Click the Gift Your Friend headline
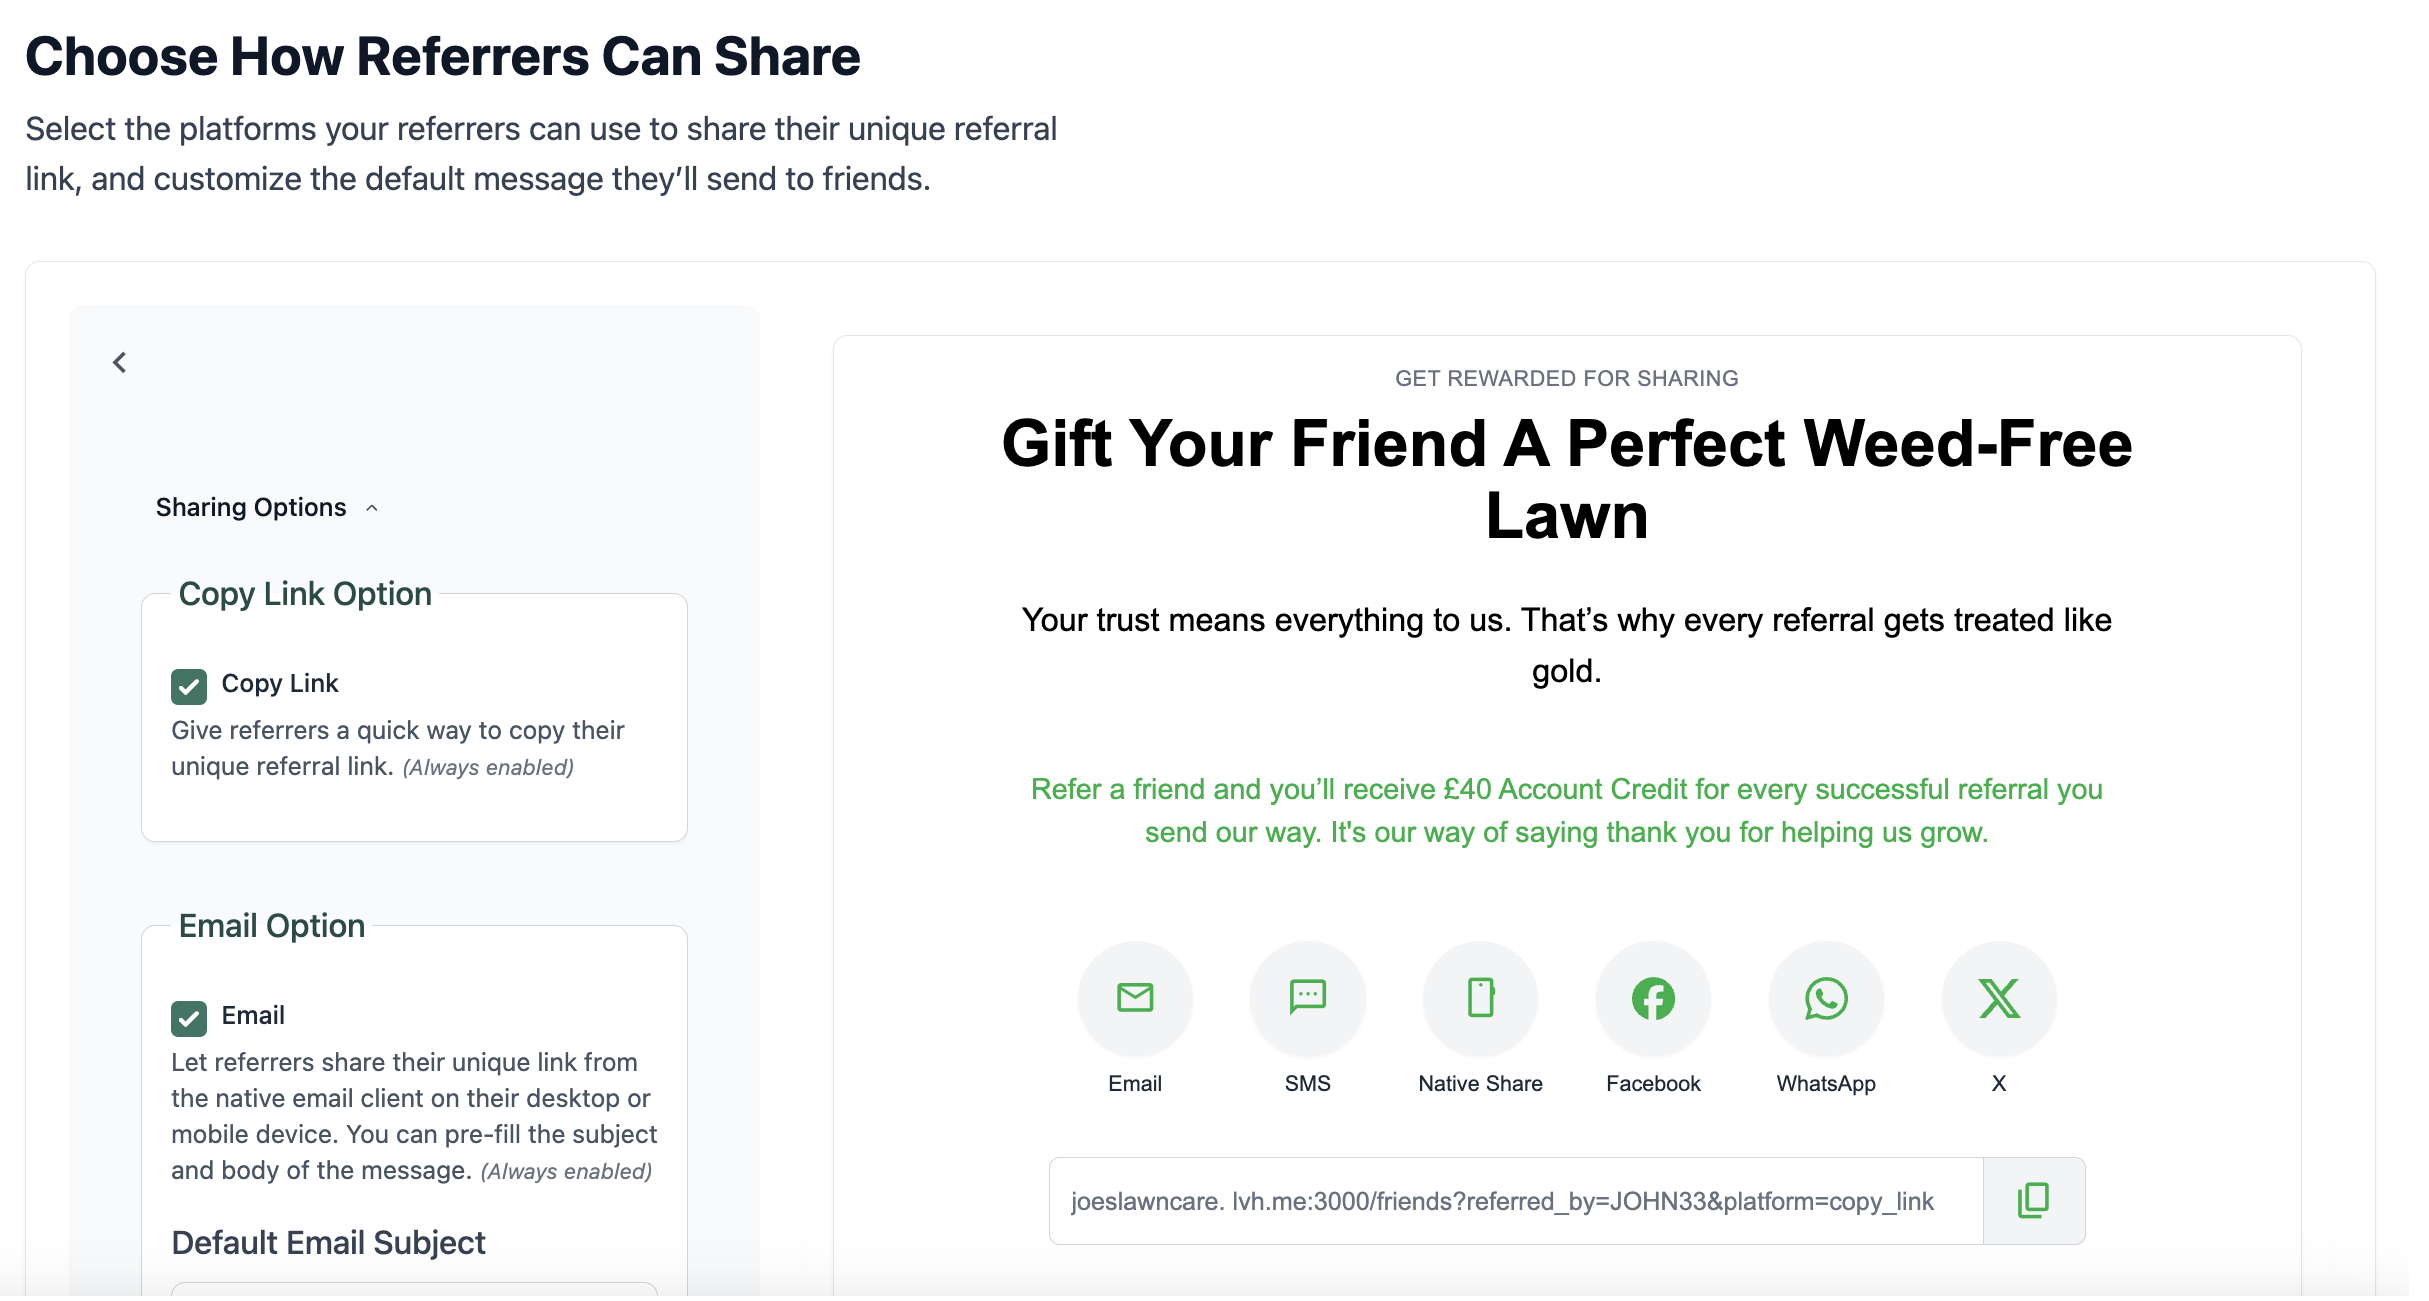Image resolution: width=2429 pixels, height=1301 pixels. click(x=1566, y=480)
